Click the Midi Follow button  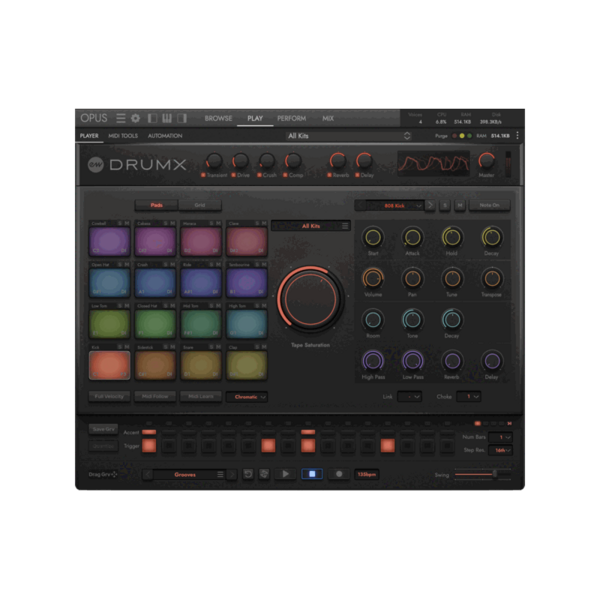[x=155, y=396]
